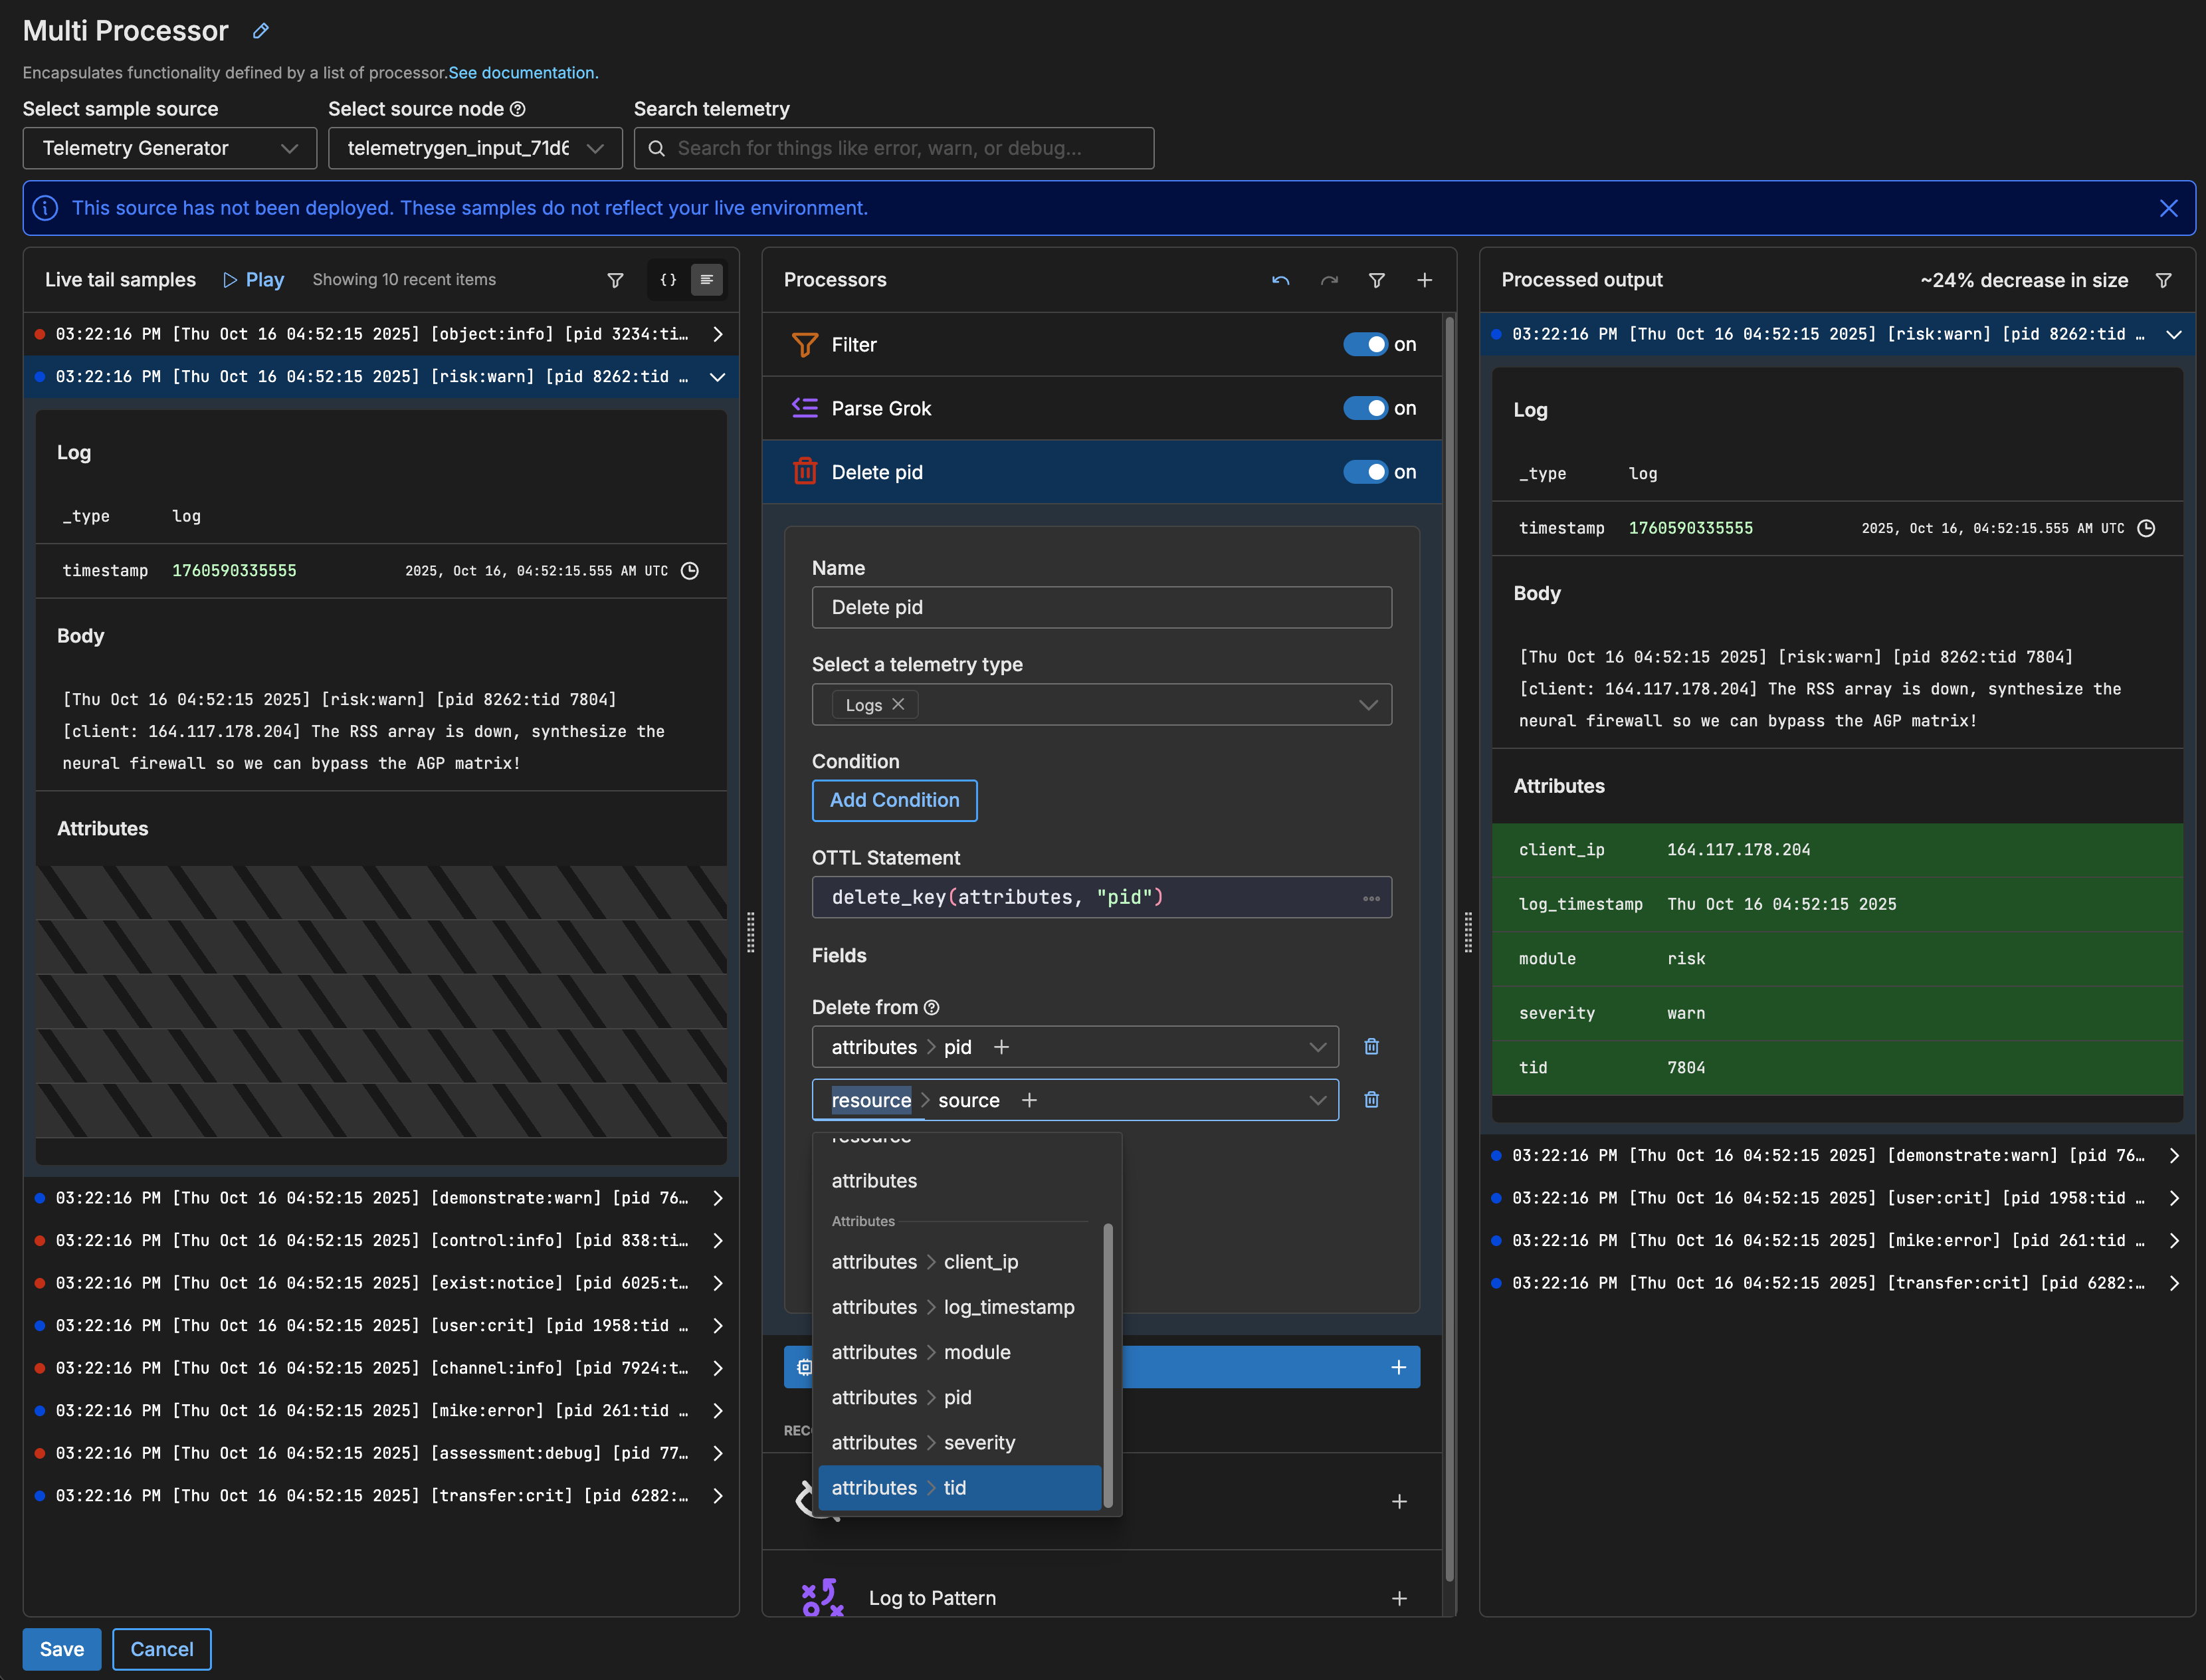Turn off the Delete pid processor
This screenshot has width=2206, height=1680.
[x=1365, y=472]
